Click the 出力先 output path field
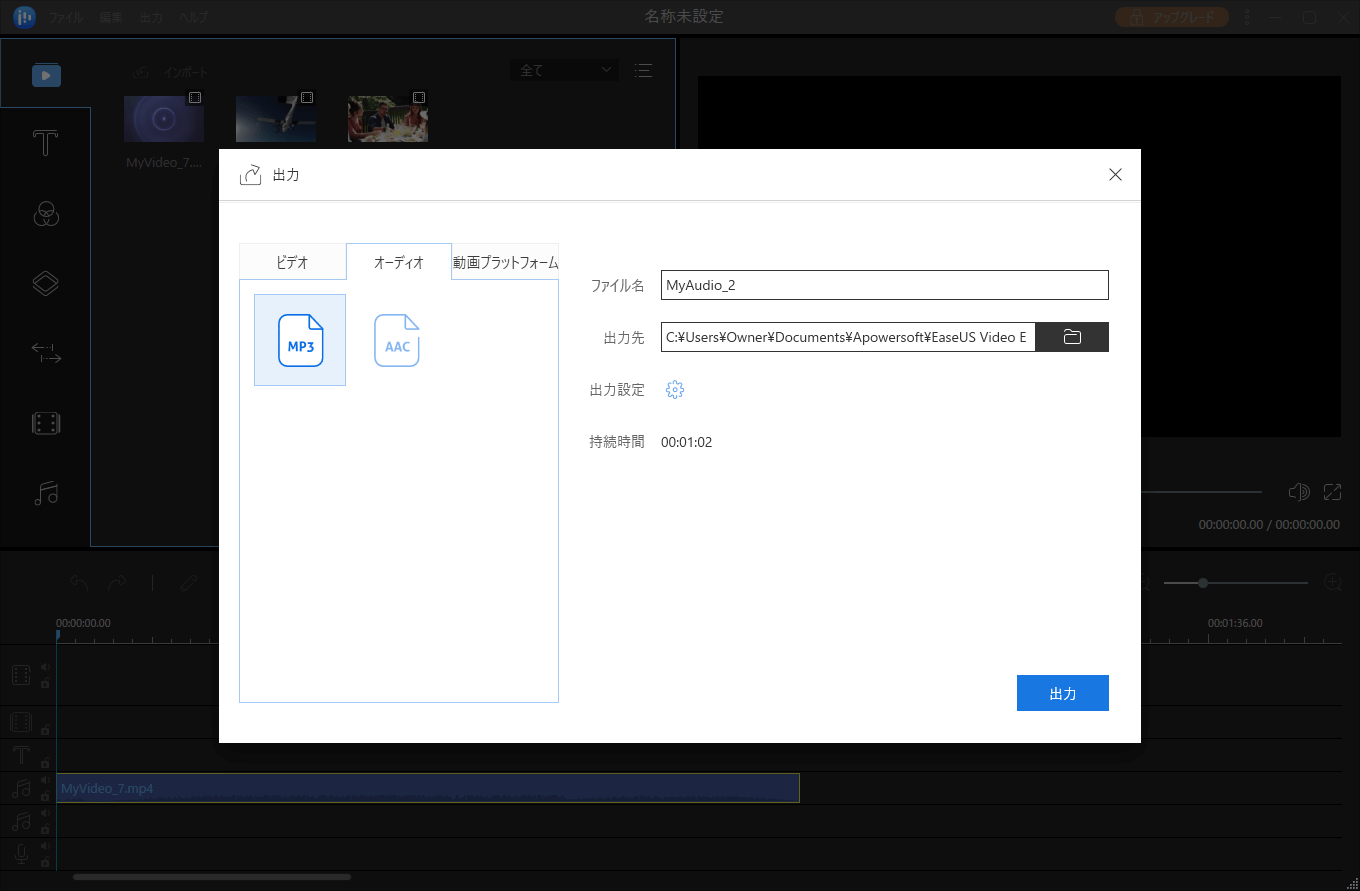The width and height of the screenshot is (1360, 891). pyautogui.click(x=848, y=337)
